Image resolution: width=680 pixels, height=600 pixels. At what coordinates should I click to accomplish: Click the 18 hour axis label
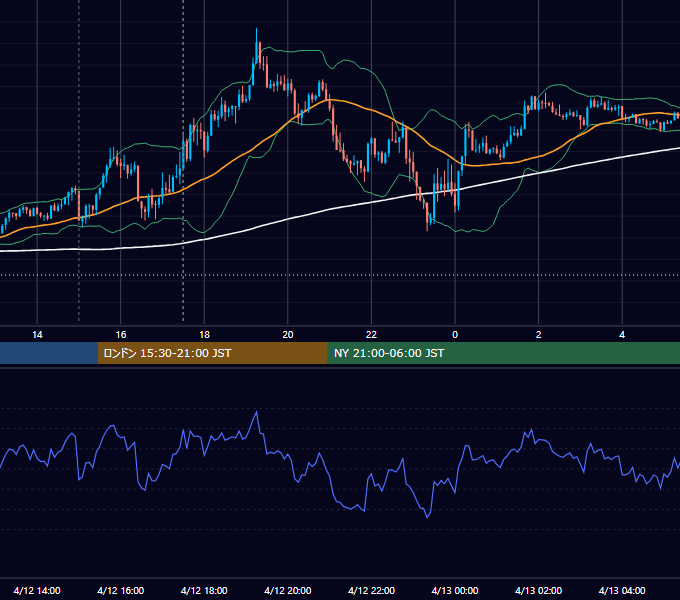click(x=204, y=335)
